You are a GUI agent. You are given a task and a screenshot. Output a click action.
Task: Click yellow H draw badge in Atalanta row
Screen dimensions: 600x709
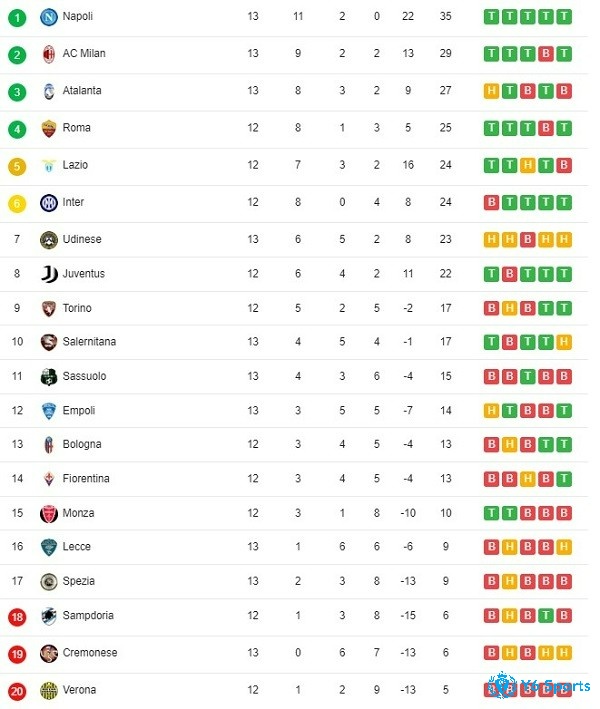491,91
